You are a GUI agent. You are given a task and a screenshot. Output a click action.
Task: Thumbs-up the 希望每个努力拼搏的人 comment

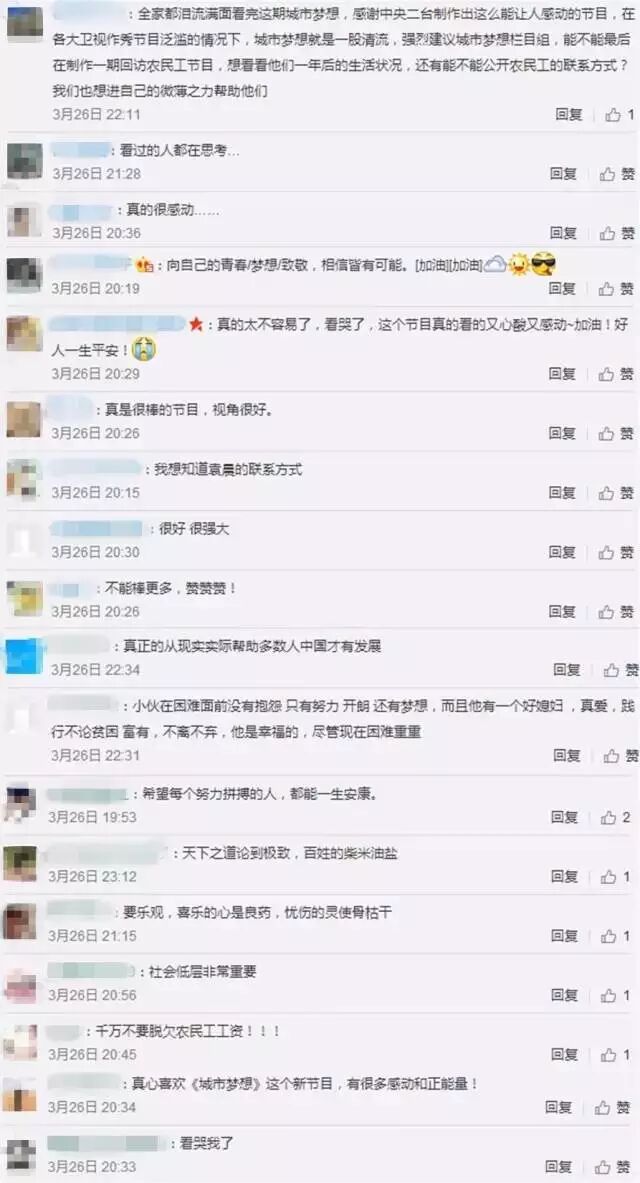click(x=616, y=817)
